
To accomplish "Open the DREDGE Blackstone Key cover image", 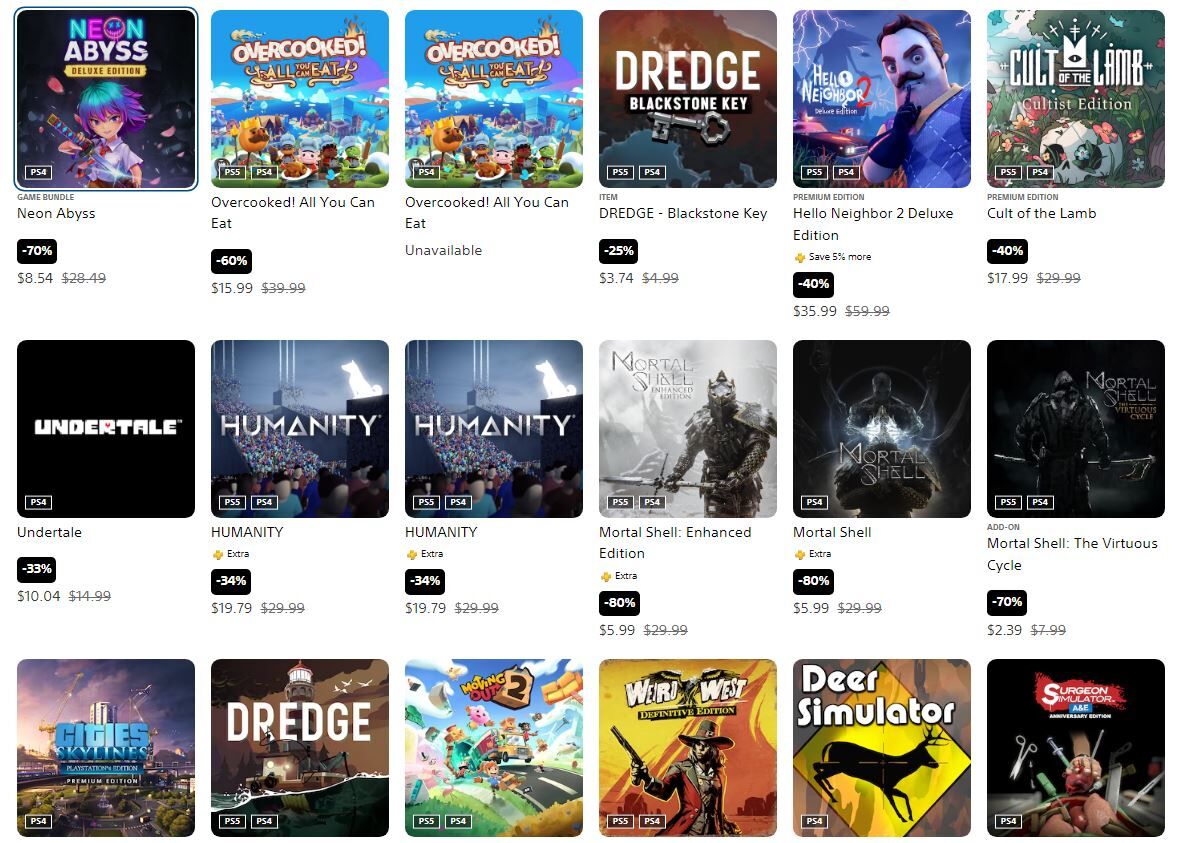I will coord(688,99).
